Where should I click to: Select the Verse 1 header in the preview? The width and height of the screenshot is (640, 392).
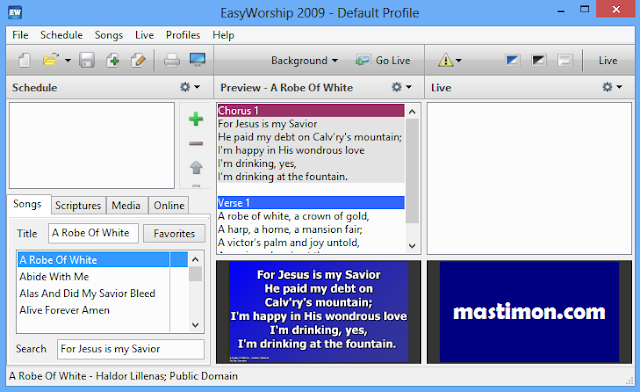(x=311, y=203)
